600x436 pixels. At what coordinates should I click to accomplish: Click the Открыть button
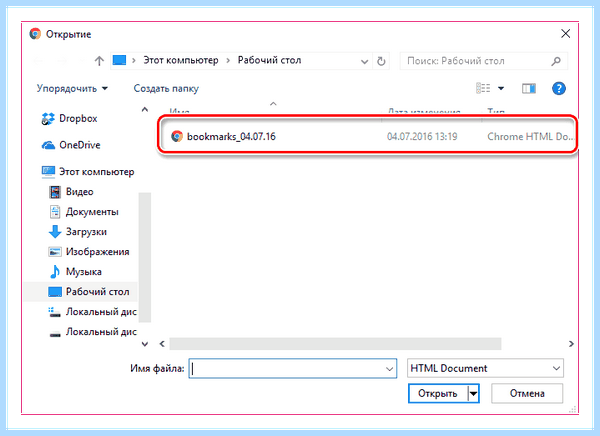[438, 394]
